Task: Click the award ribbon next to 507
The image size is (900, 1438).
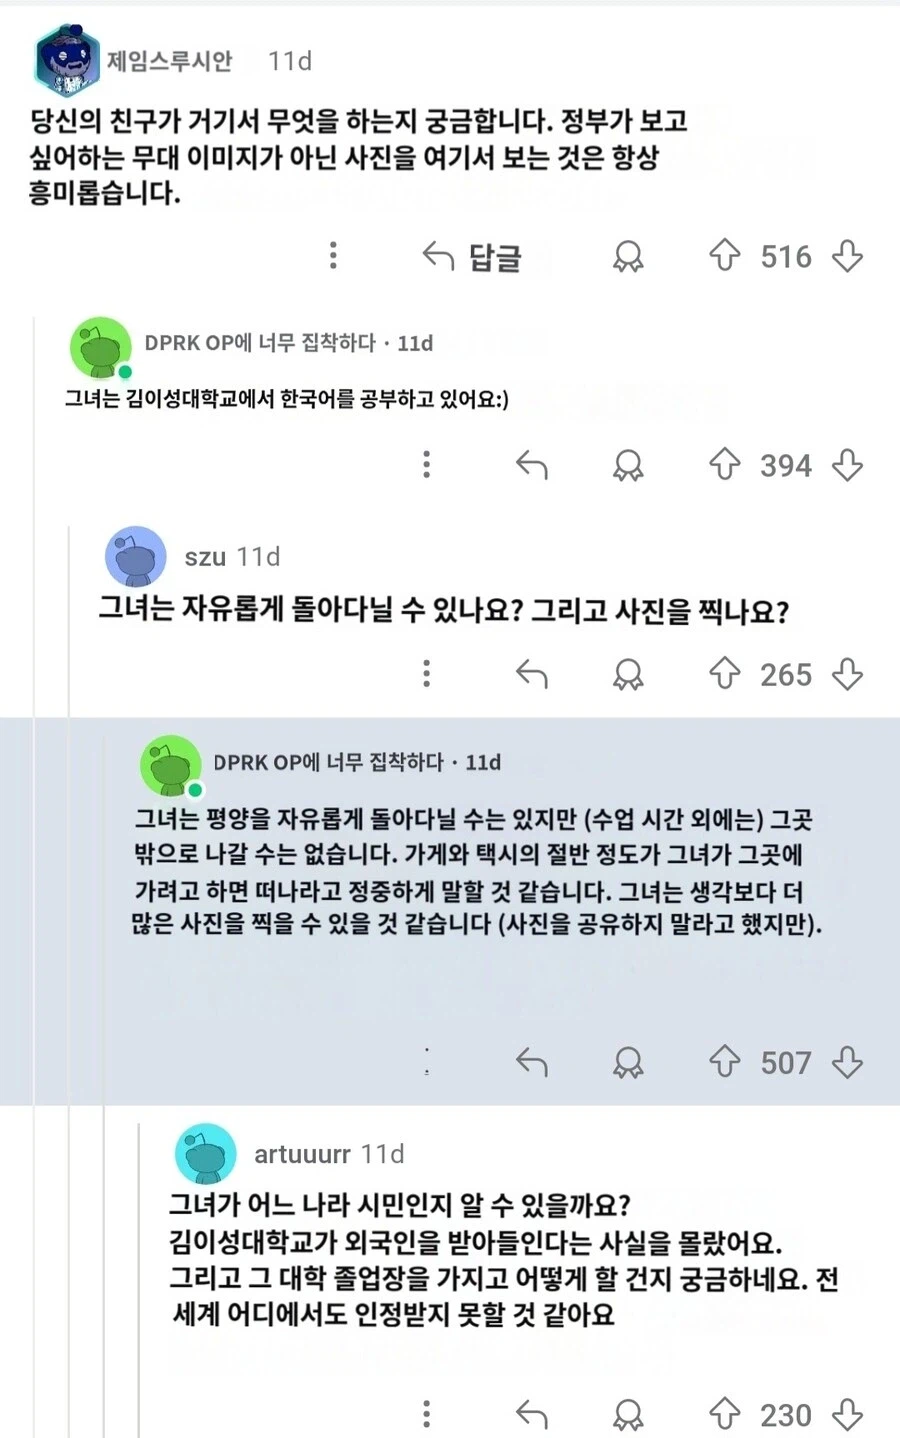Action: point(628,1062)
